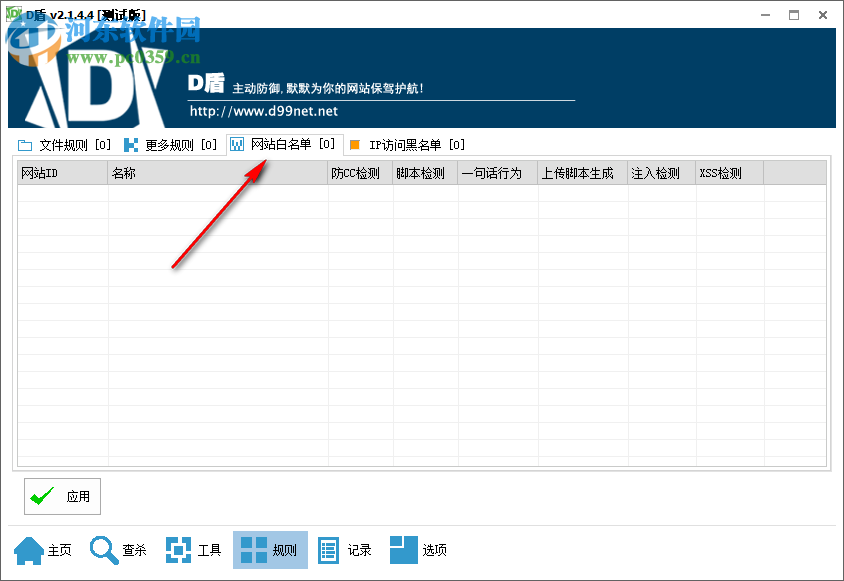
Task: Click the 一句话行为 column header
Action: 497,173
